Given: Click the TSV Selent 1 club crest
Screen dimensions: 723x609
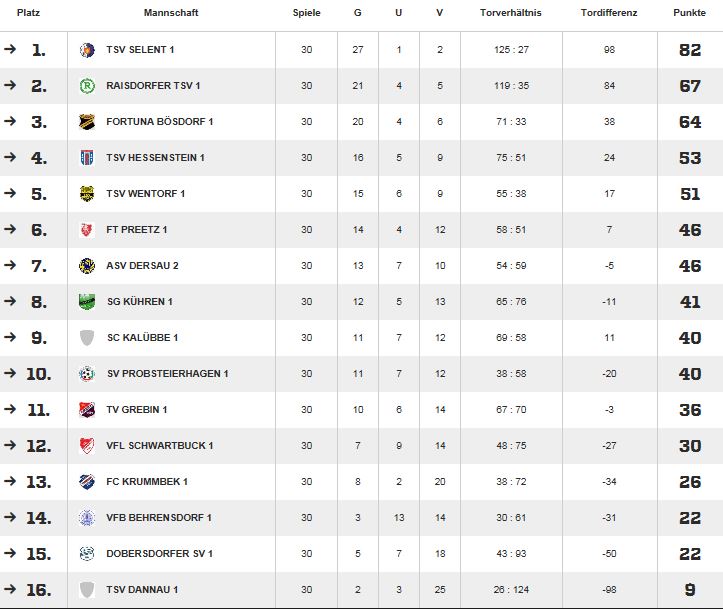Looking at the screenshot, I should point(87,49).
